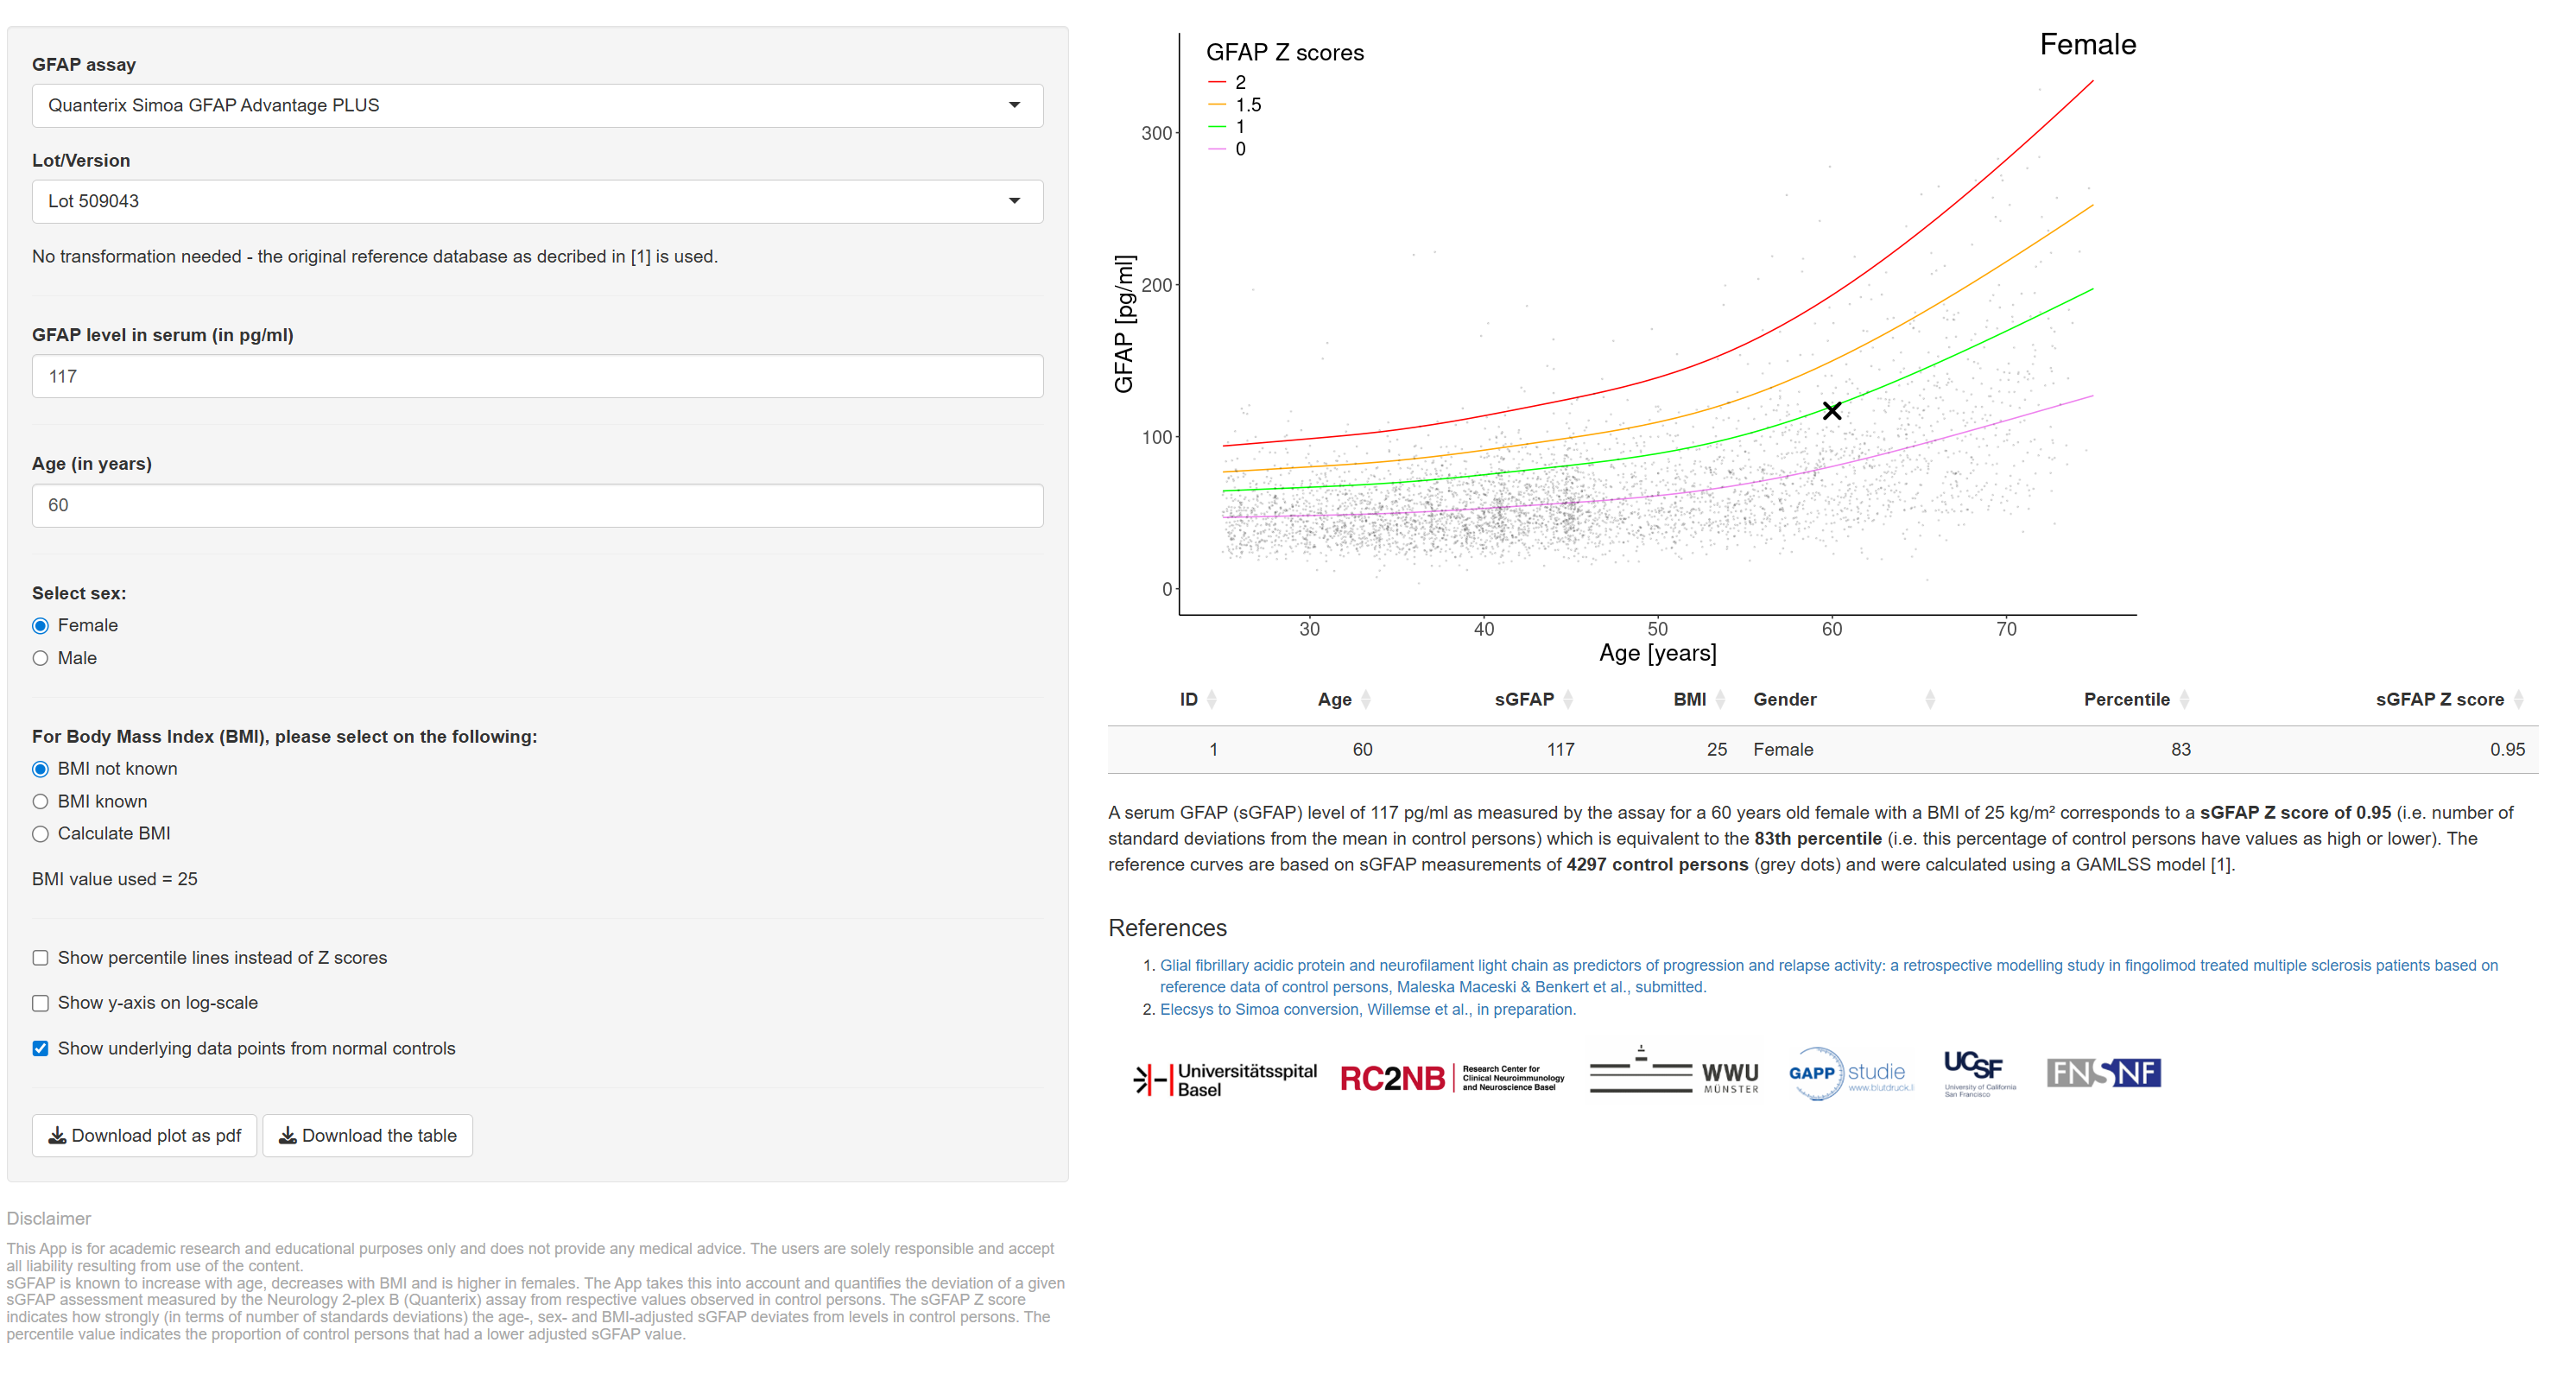Enable percentile lines instead of Z scores

41,958
